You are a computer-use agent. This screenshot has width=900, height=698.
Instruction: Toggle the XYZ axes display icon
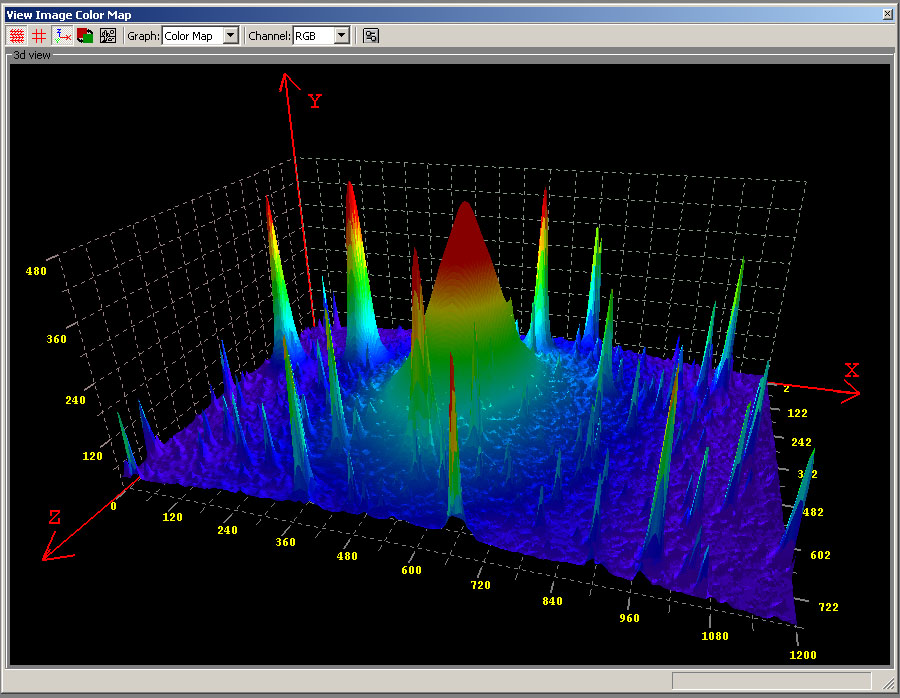[62, 36]
